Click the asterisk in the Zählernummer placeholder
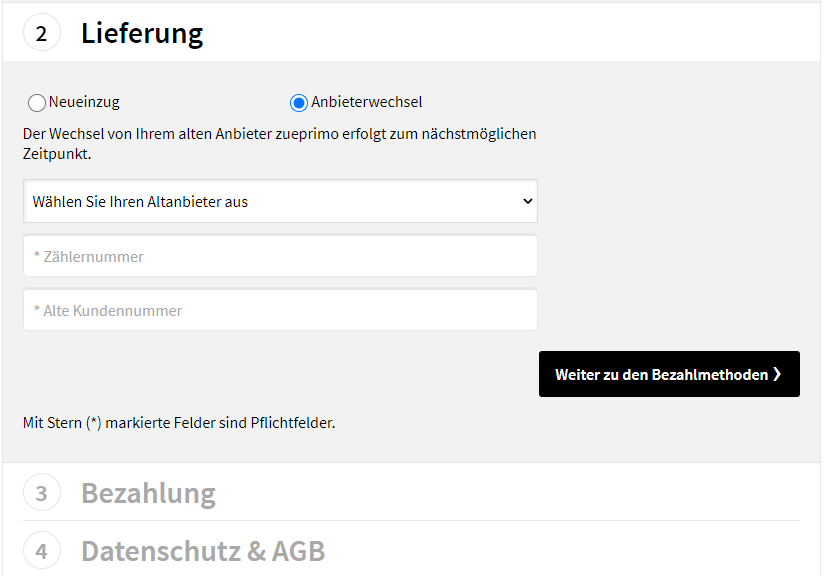825x576 pixels. [x=36, y=256]
